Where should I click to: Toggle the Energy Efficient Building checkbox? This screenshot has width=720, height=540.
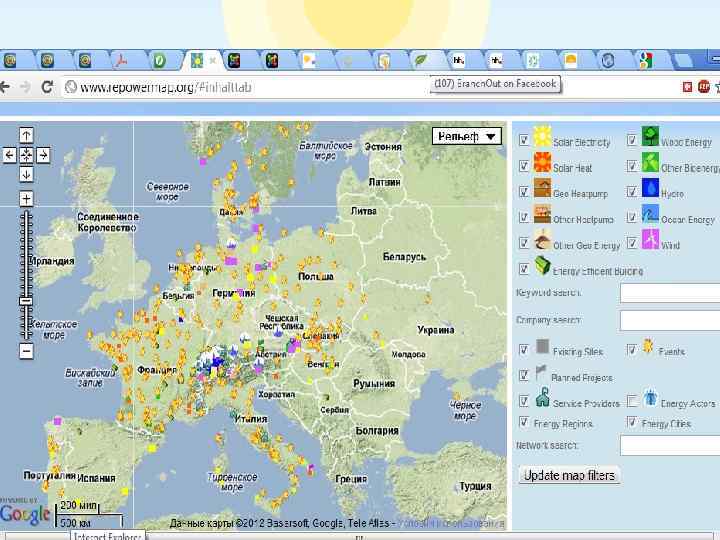[524, 268]
